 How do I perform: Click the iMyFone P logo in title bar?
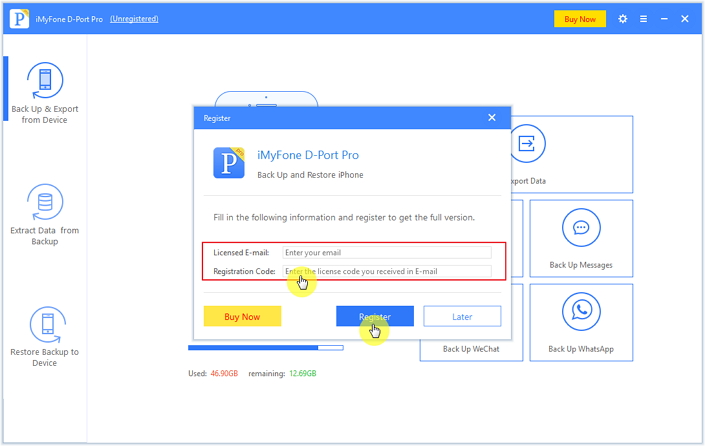tap(19, 19)
